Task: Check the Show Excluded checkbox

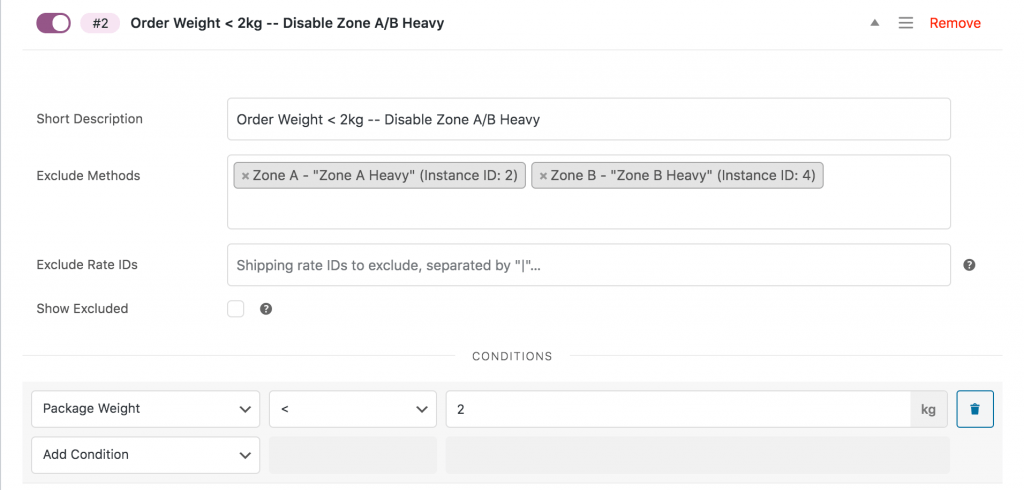Action: pyautogui.click(x=236, y=308)
